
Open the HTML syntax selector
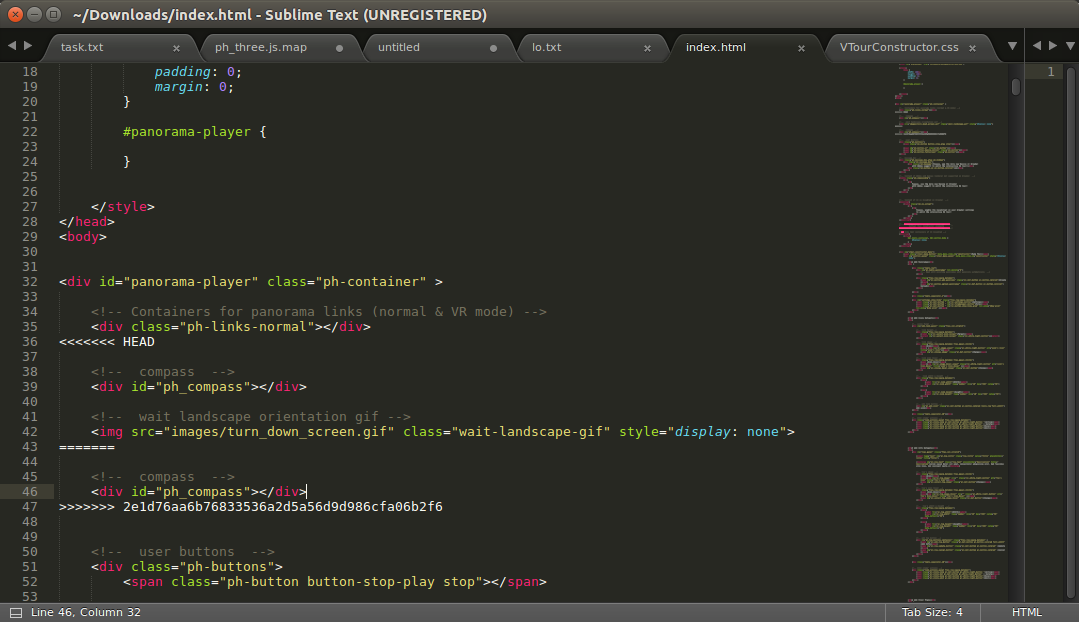click(x=1026, y=611)
